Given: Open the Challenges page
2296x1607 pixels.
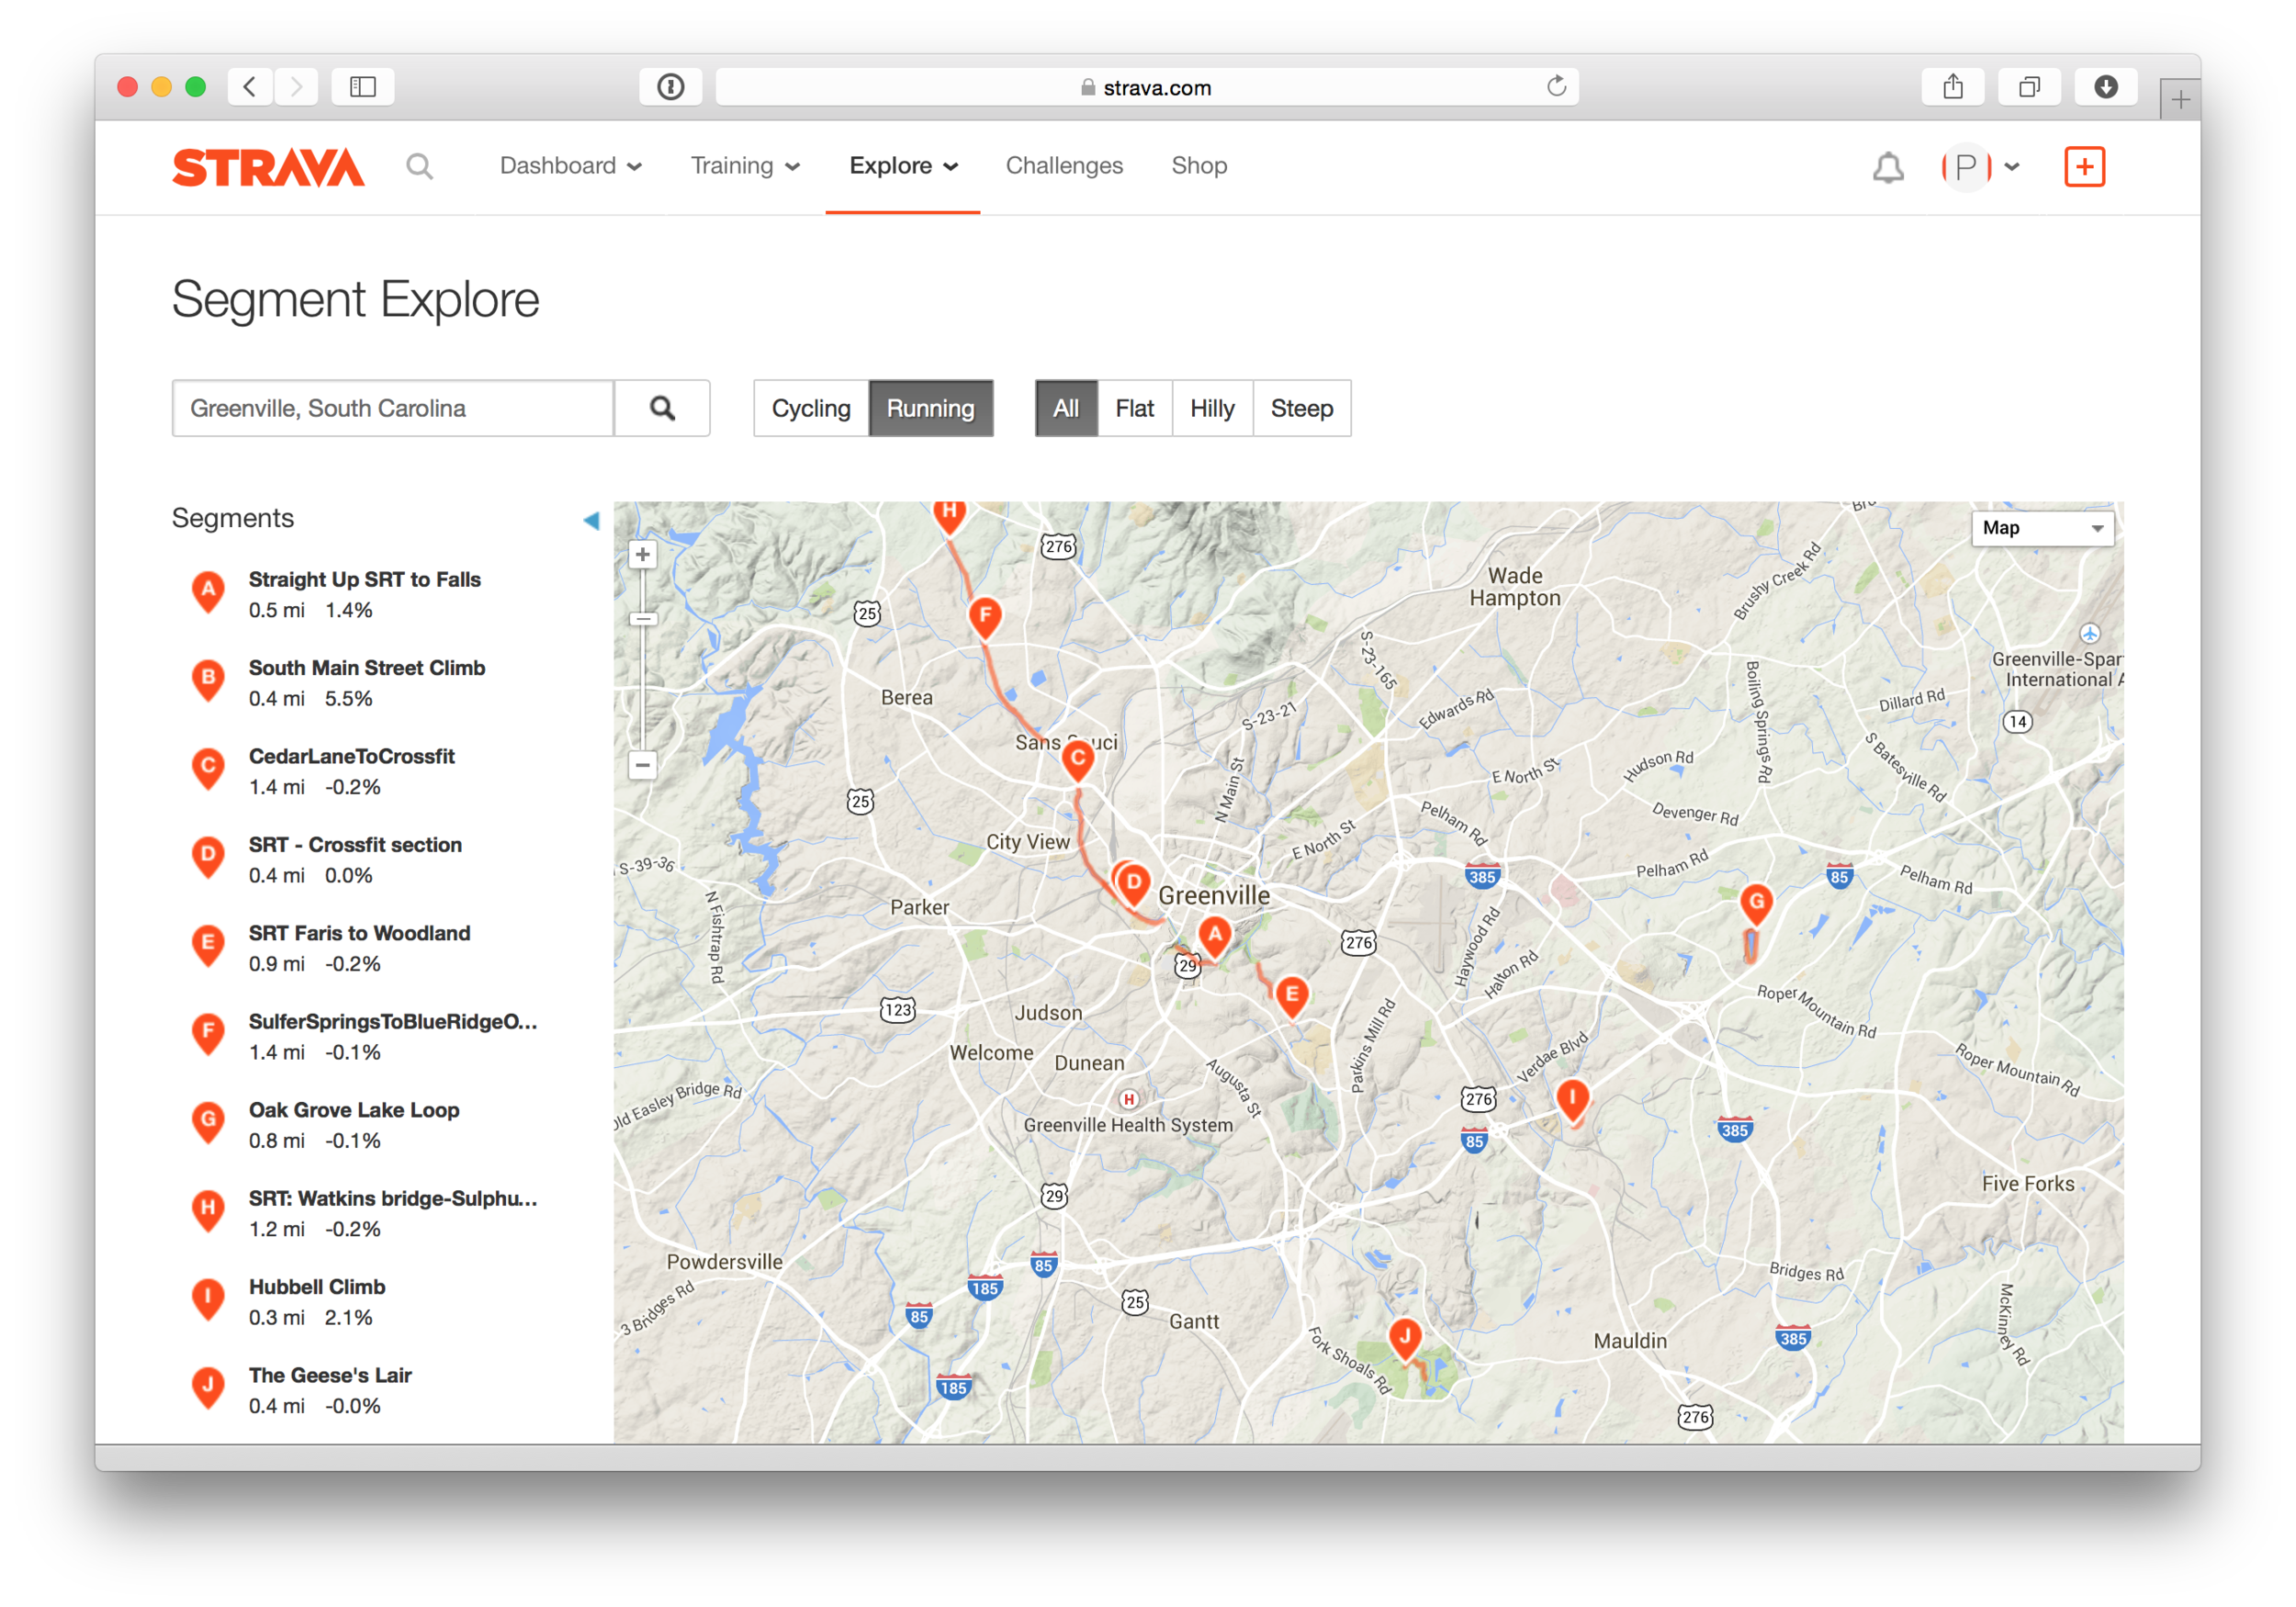Looking at the screenshot, I should pos(1064,166).
